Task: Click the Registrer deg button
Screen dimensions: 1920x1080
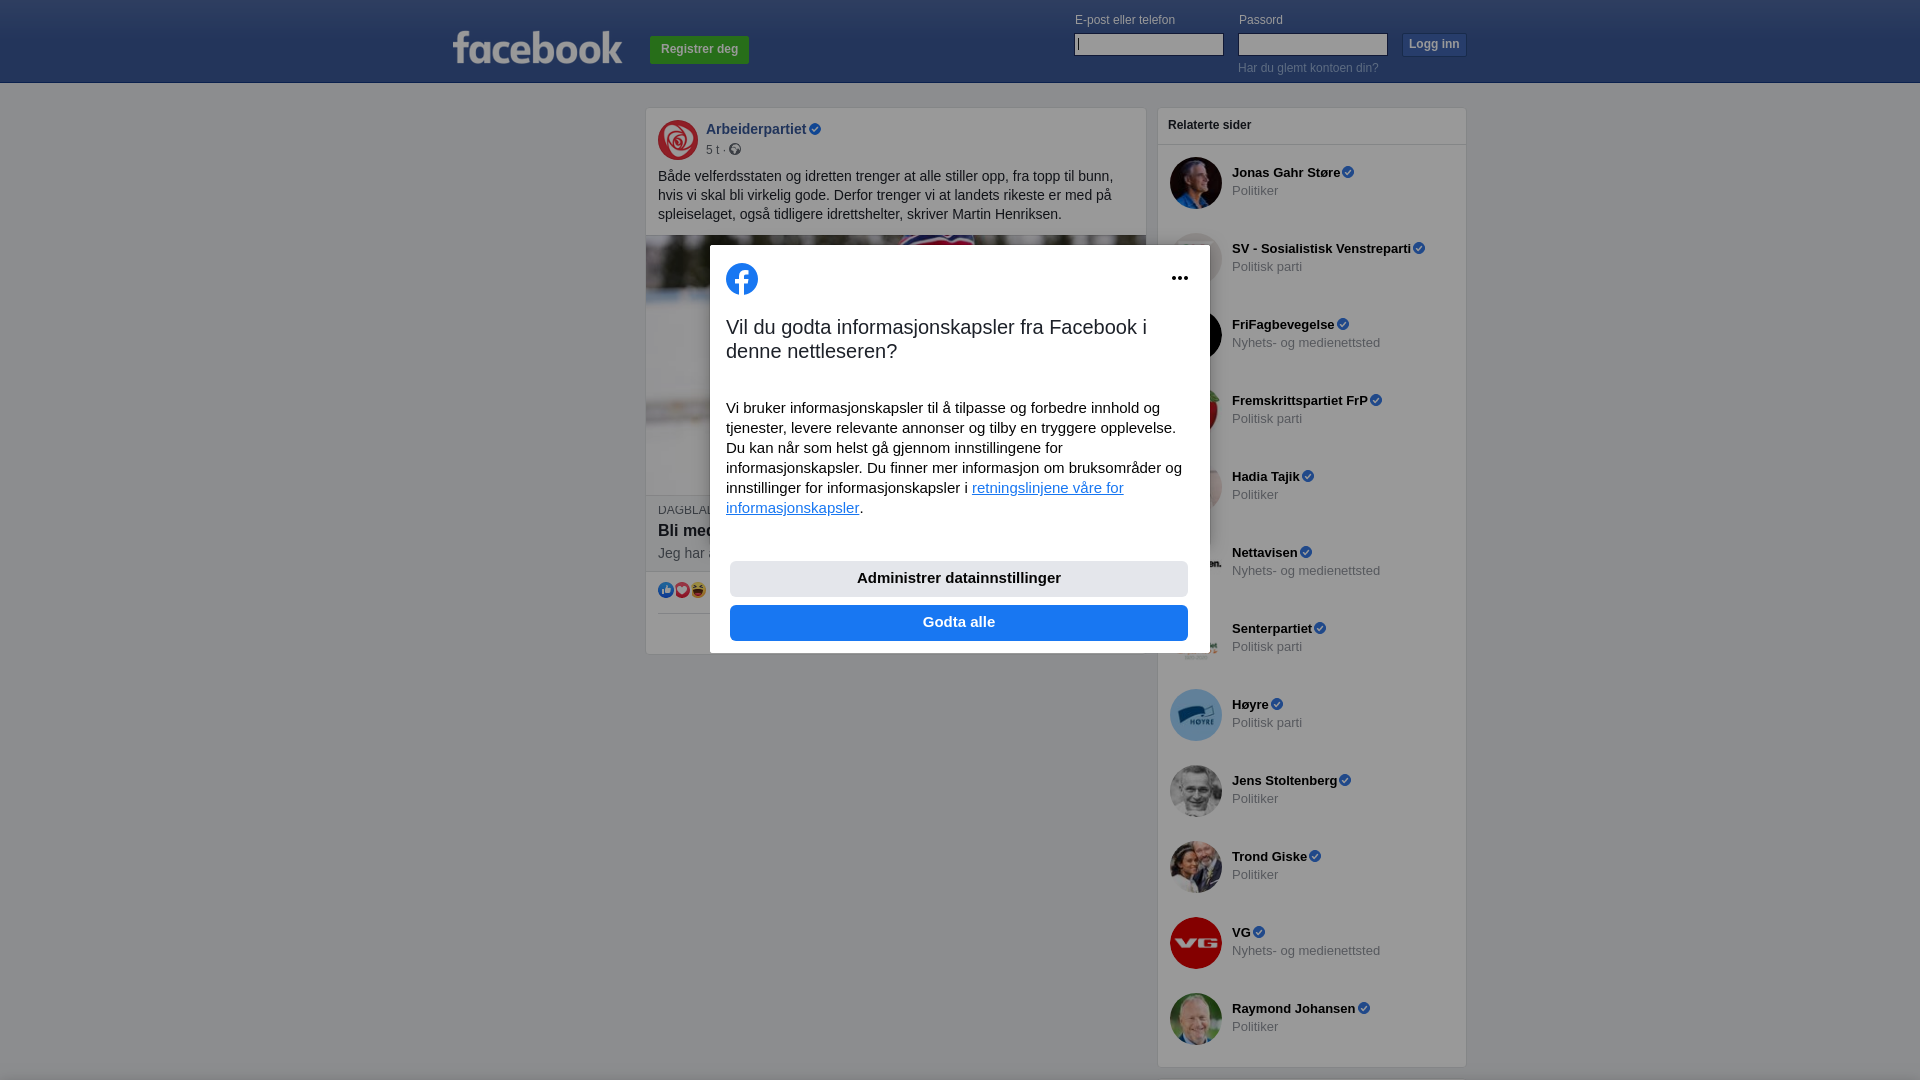Action: pyautogui.click(x=699, y=50)
